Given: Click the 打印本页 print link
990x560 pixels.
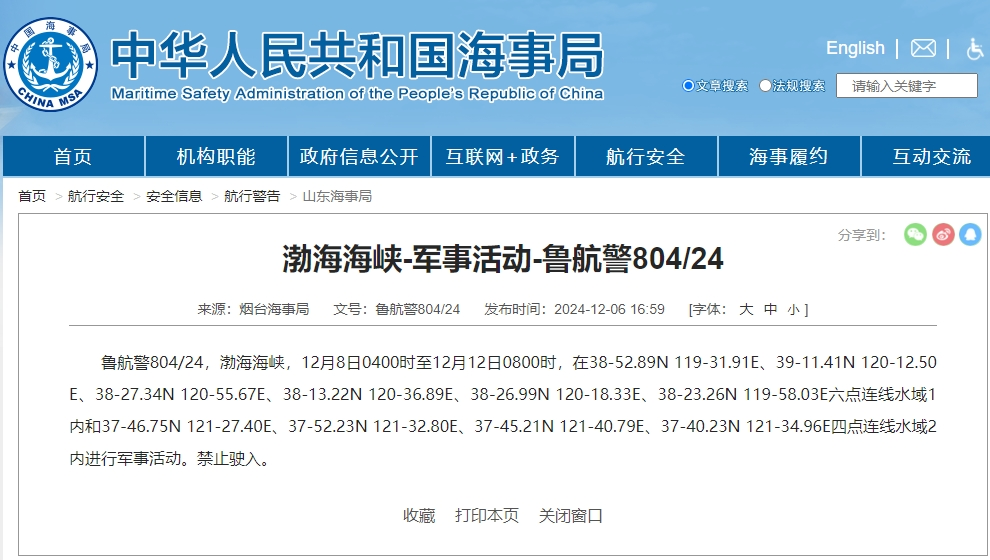Looking at the screenshot, I should tap(487, 516).
